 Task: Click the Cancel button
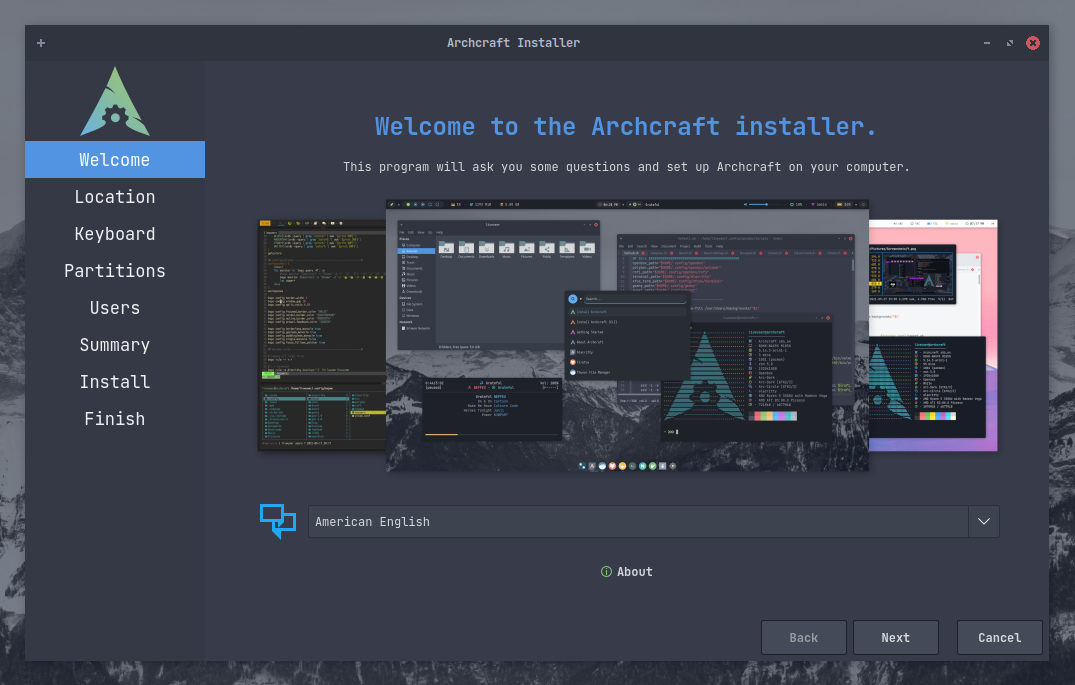pyautogui.click(x=1000, y=638)
